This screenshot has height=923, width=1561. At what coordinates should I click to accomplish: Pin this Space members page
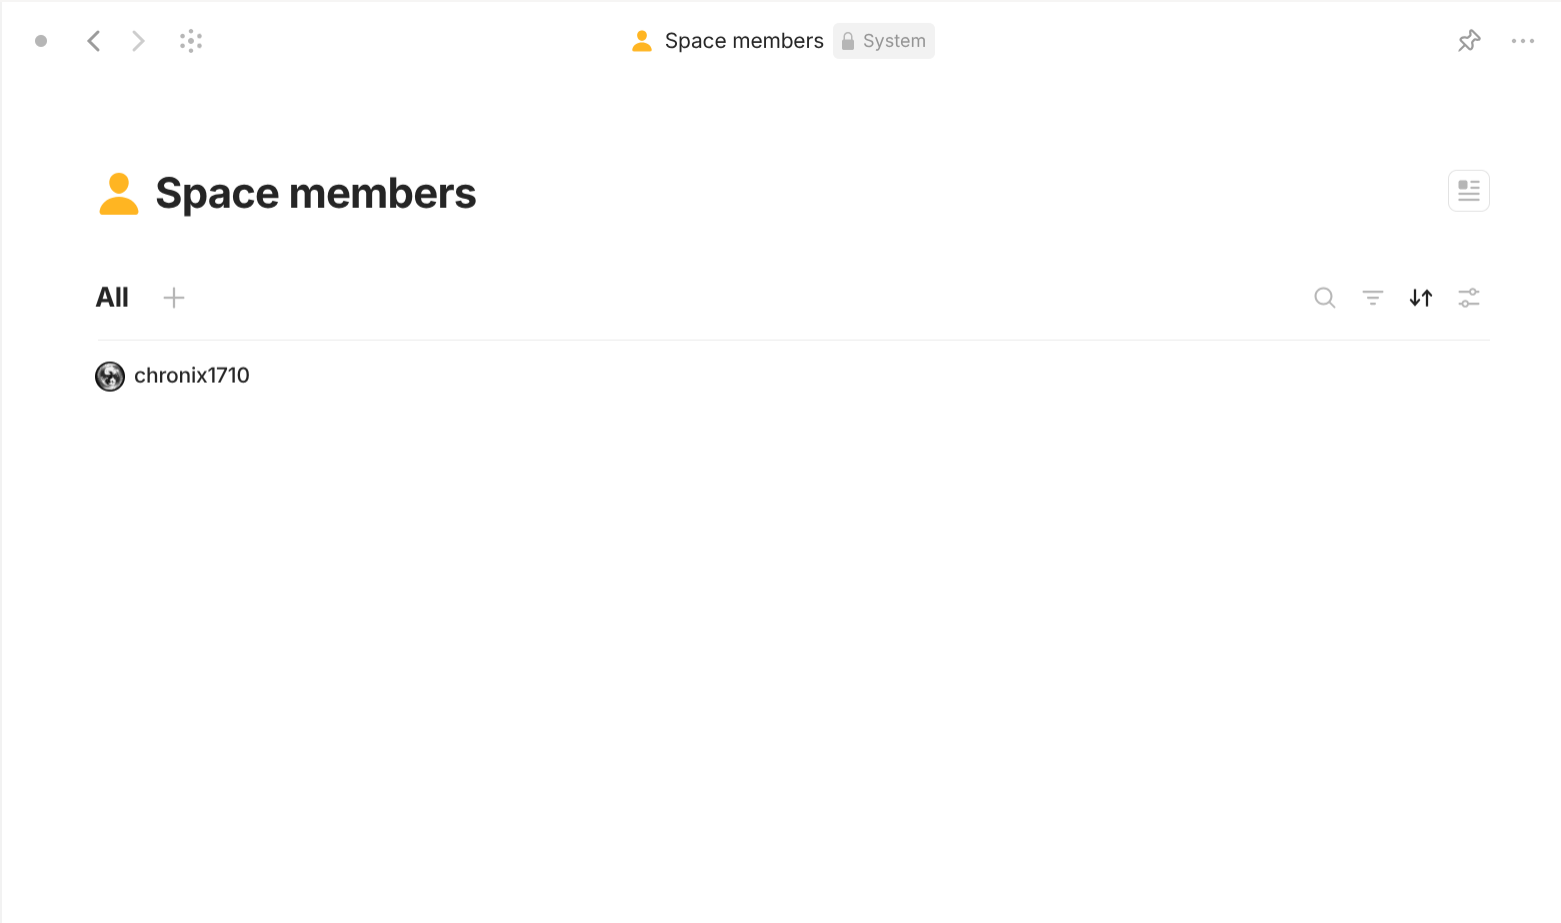1469,41
